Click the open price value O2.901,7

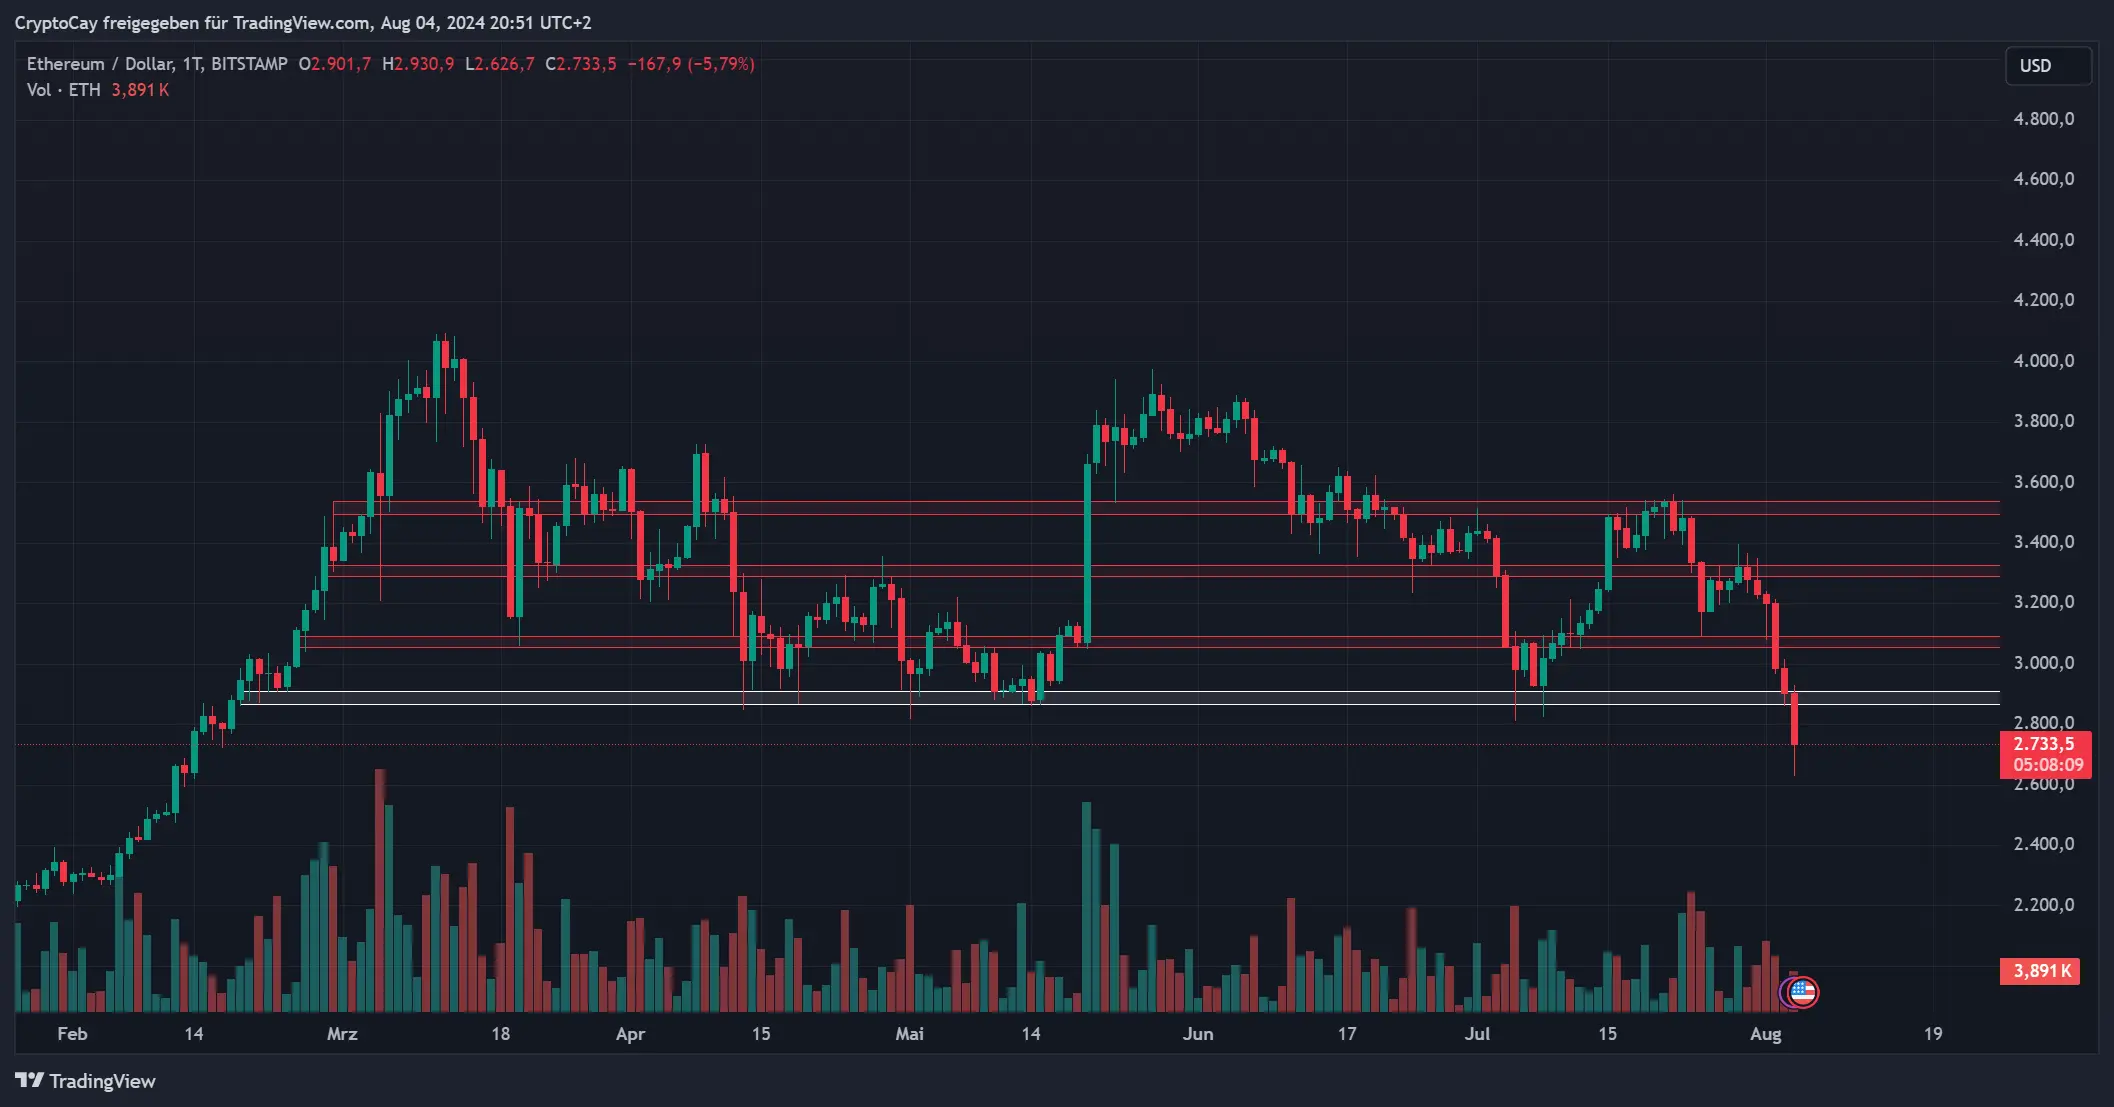click(x=335, y=64)
